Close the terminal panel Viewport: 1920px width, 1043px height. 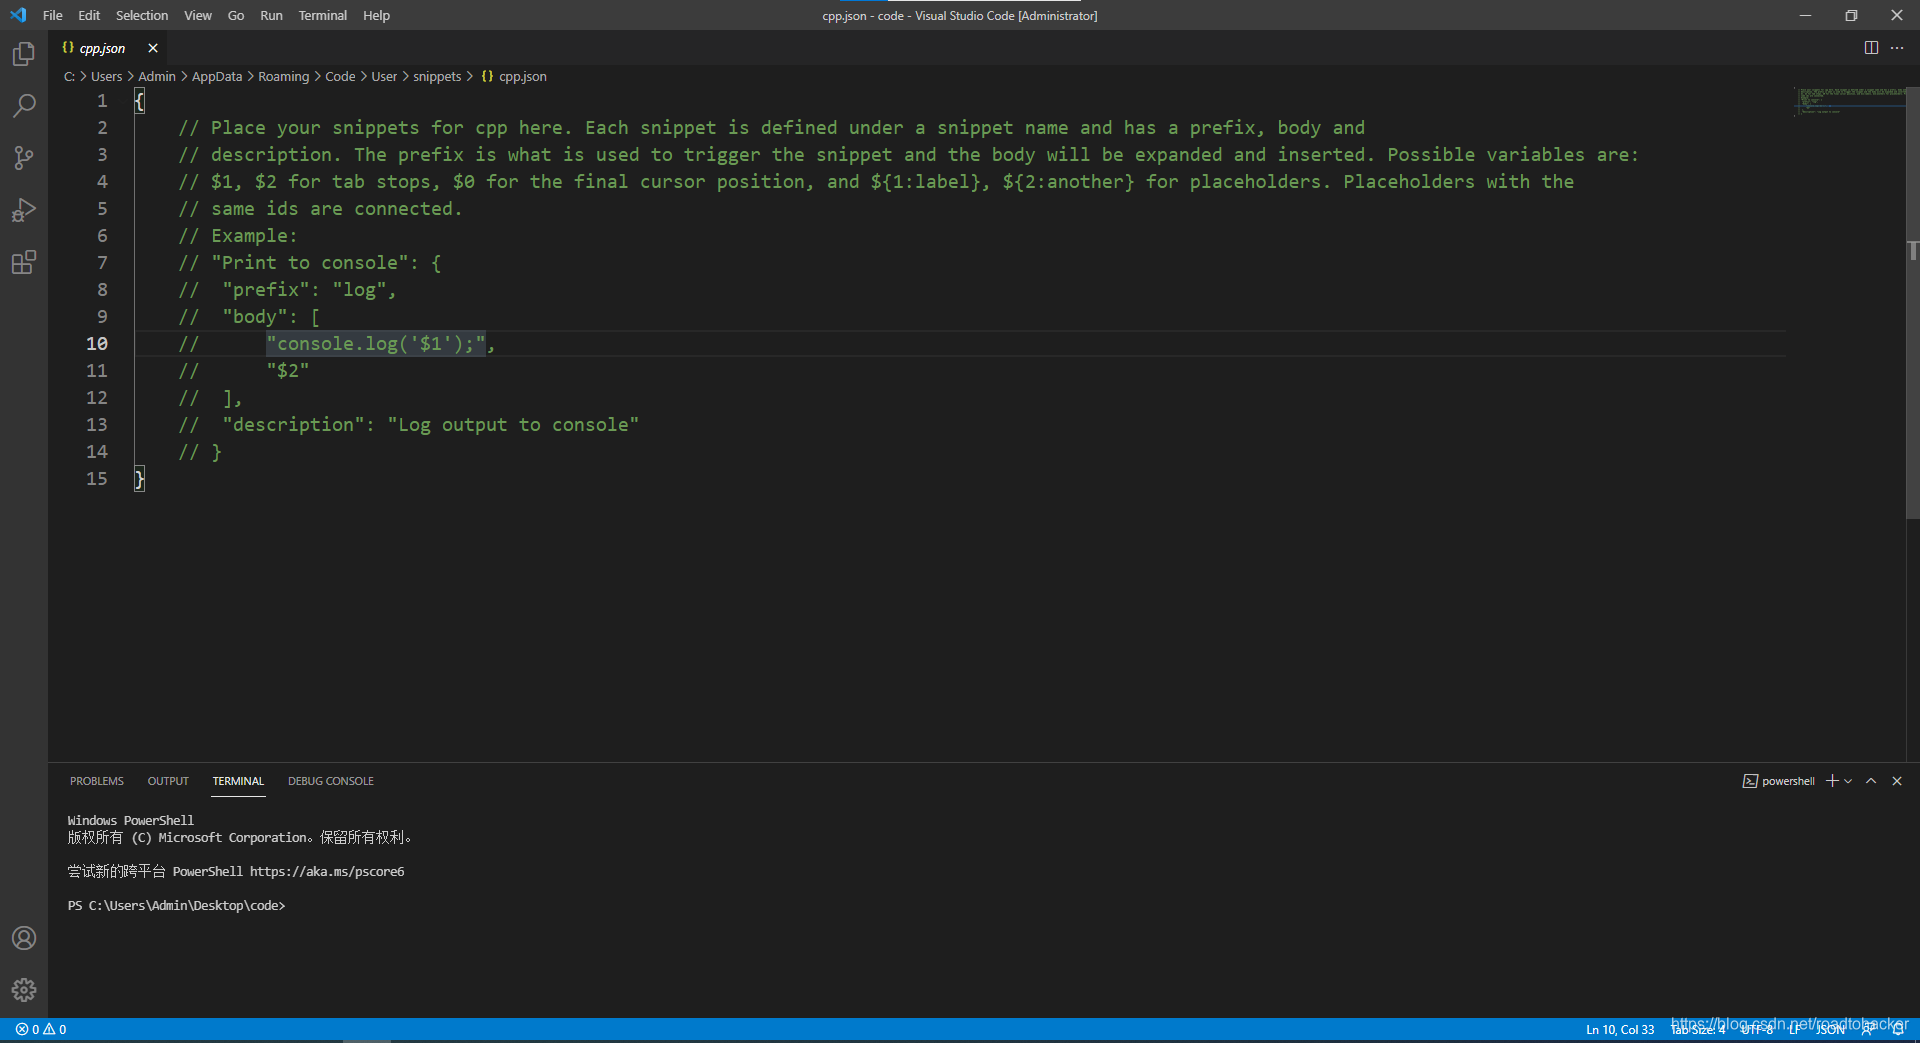[1897, 781]
